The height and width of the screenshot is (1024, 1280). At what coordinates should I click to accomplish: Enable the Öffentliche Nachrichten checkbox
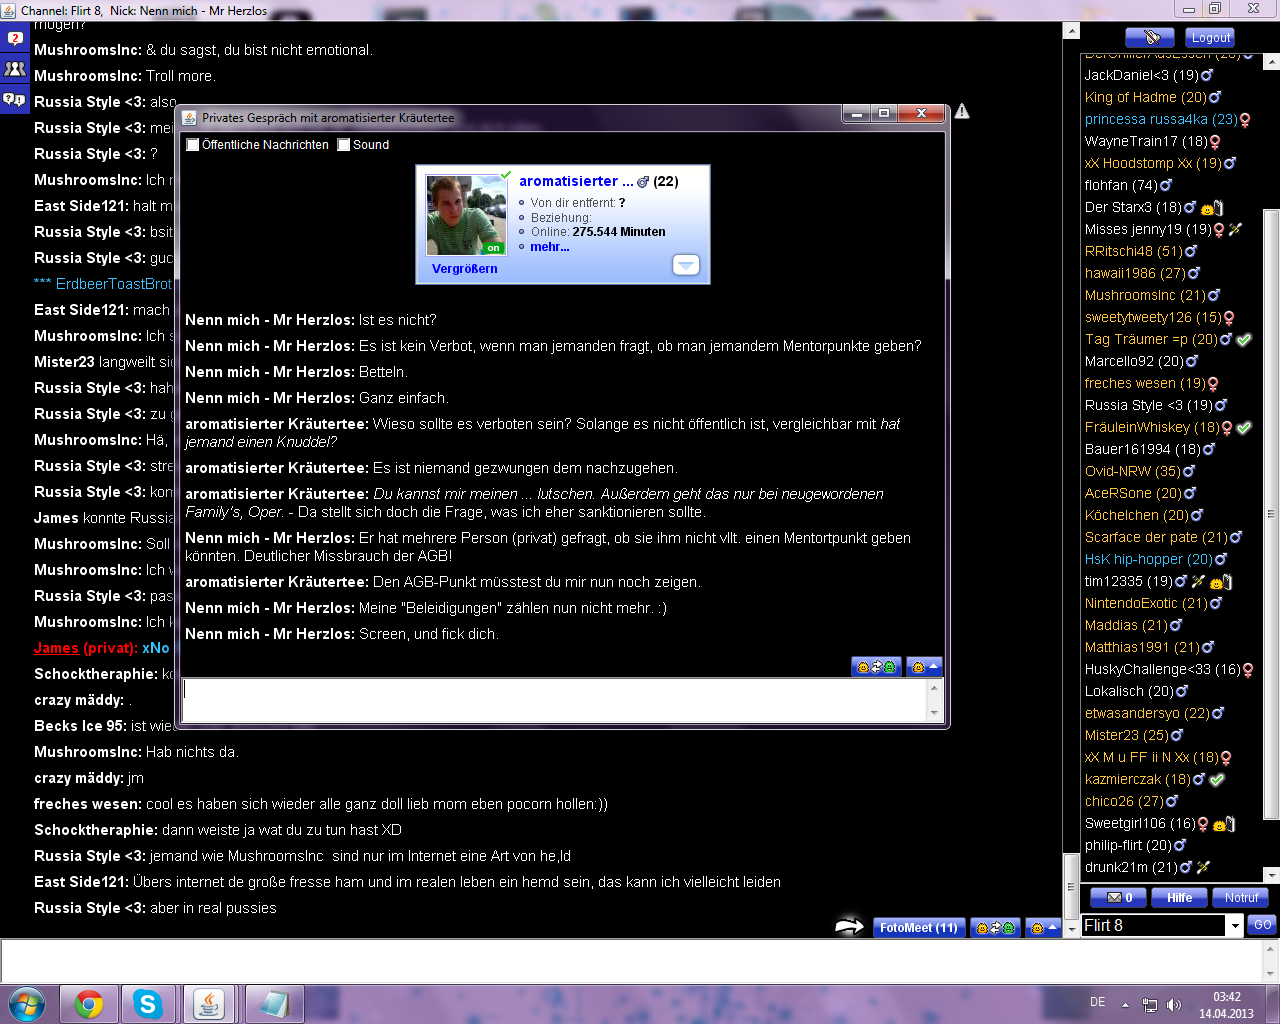point(193,145)
